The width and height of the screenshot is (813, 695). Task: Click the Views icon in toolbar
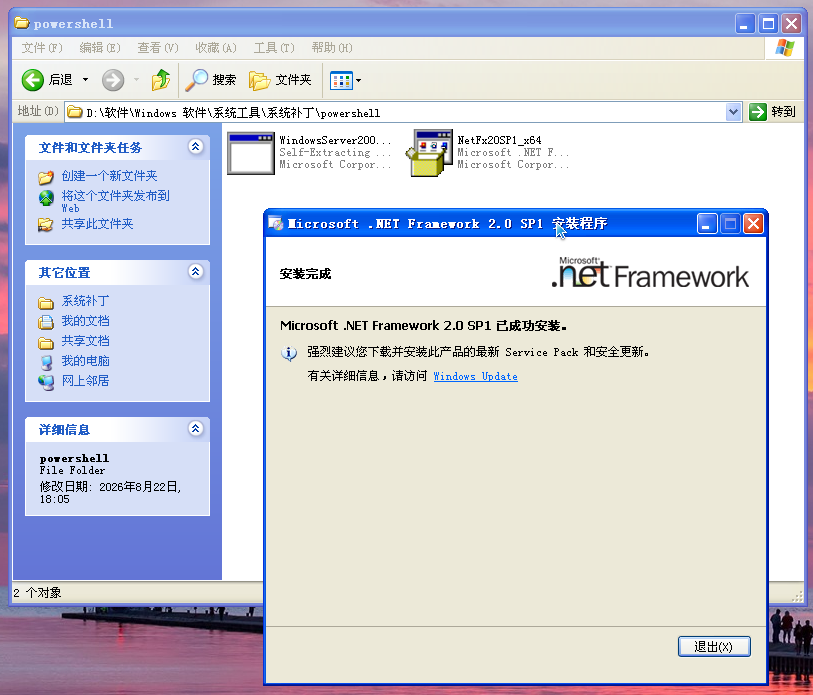[341, 80]
